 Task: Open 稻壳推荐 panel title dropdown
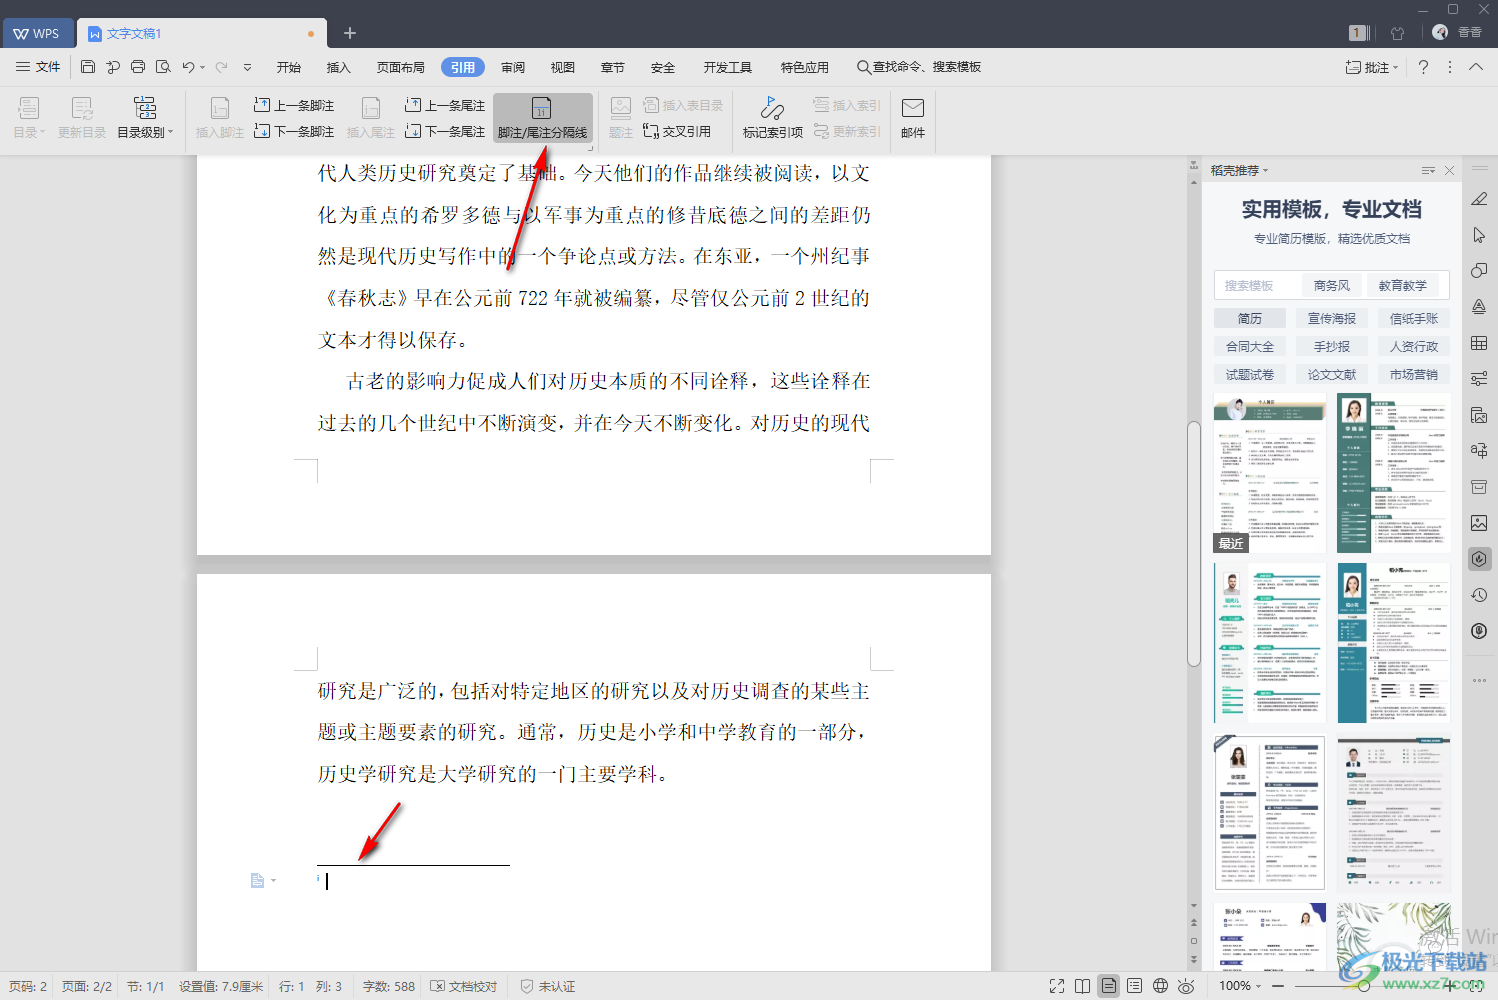click(1239, 170)
